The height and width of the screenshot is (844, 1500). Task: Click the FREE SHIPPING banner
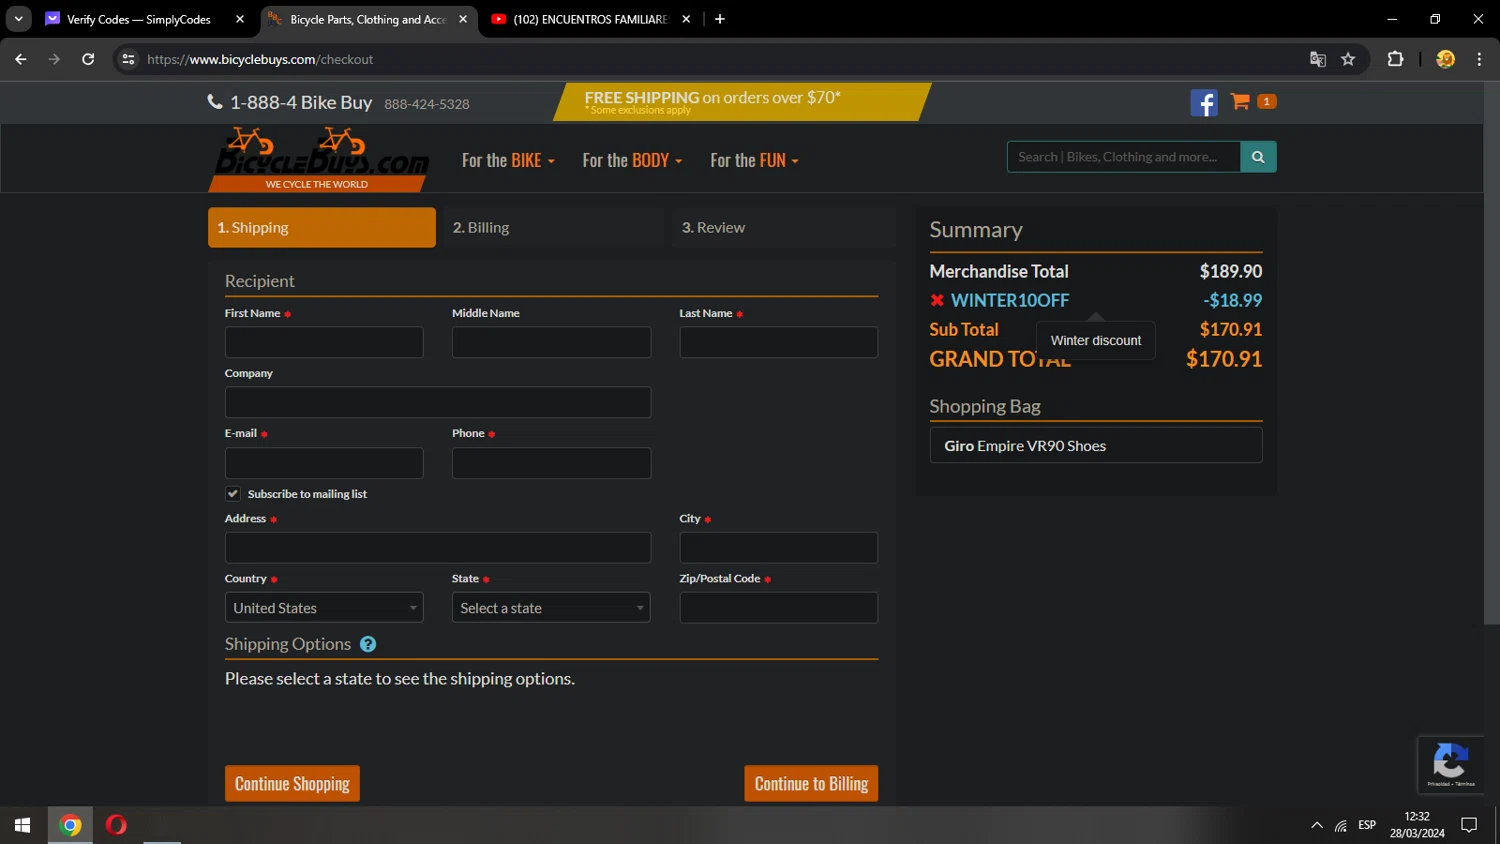(741, 101)
